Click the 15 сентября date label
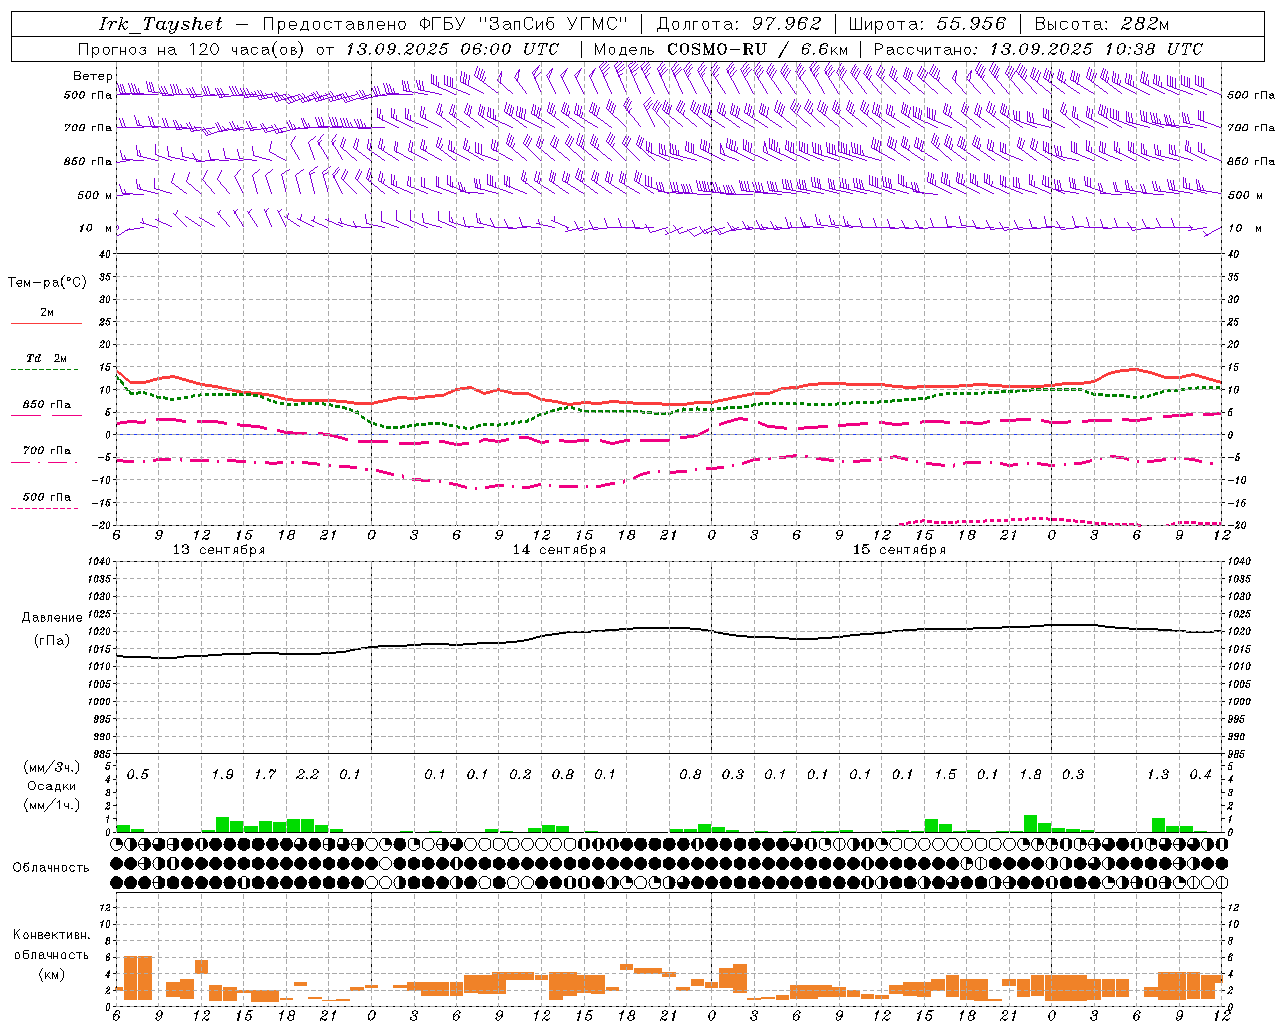The height and width of the screenshot is (1024, 1280). (x=899, y=550)
